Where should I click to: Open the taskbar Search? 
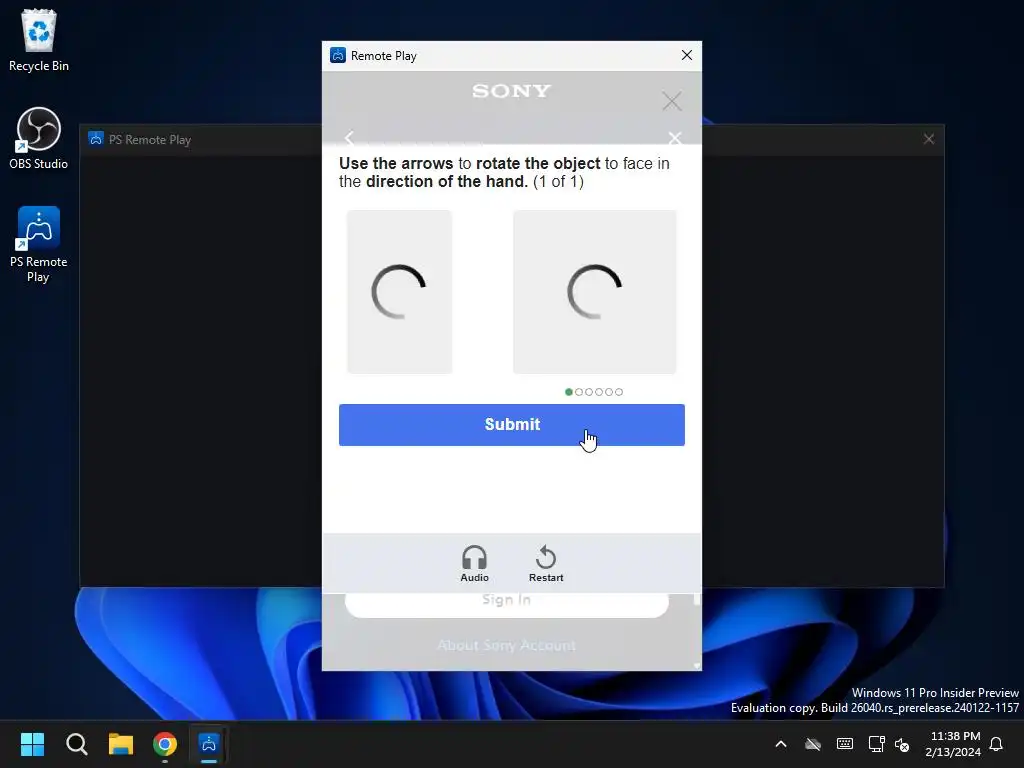click(x=76, y=744)
